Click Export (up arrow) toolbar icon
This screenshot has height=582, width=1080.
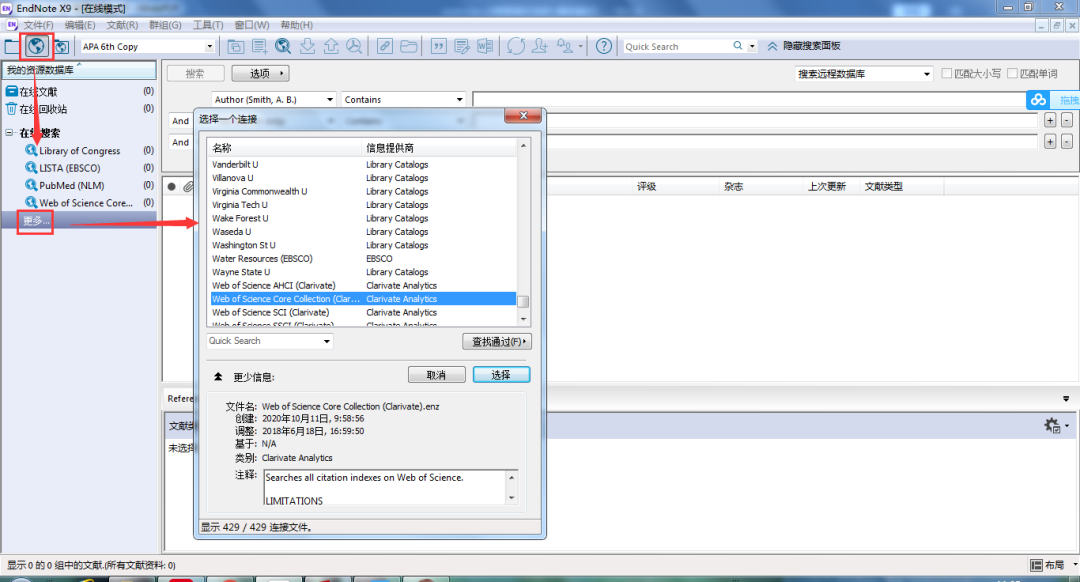(331, 46)
